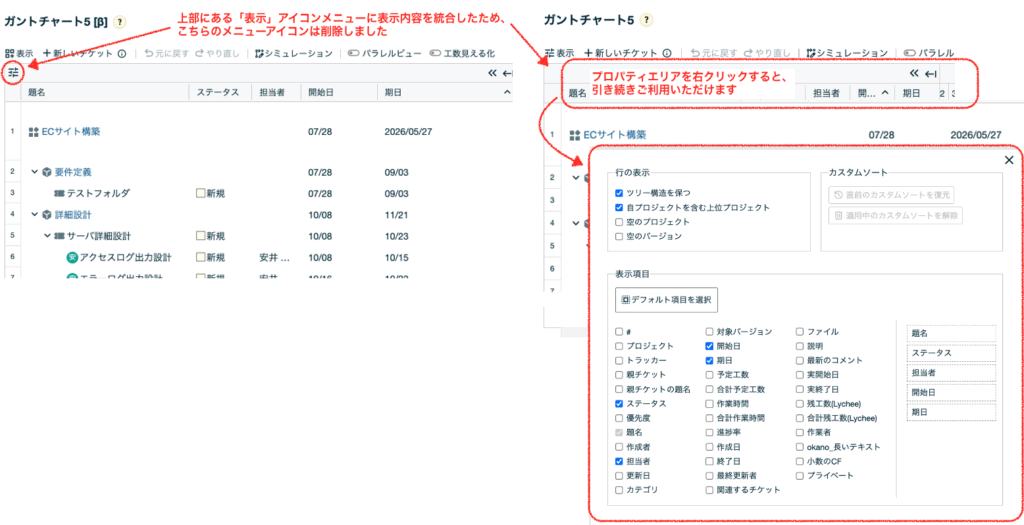Check 進捗率 column checkbox
Viewport: 1024px width, 525px height.
coord(709,432)
